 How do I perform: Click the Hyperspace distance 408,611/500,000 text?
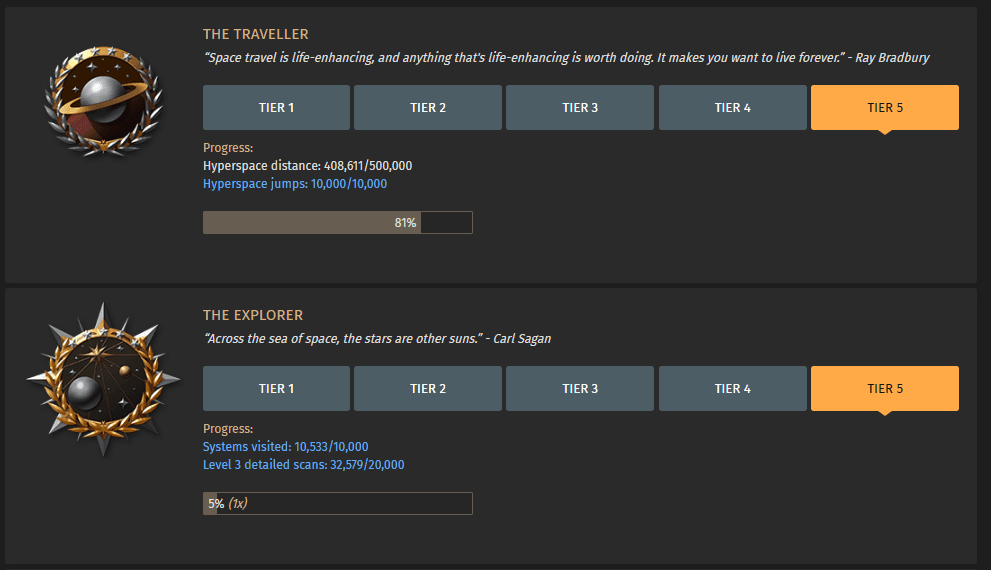[307, 166]
